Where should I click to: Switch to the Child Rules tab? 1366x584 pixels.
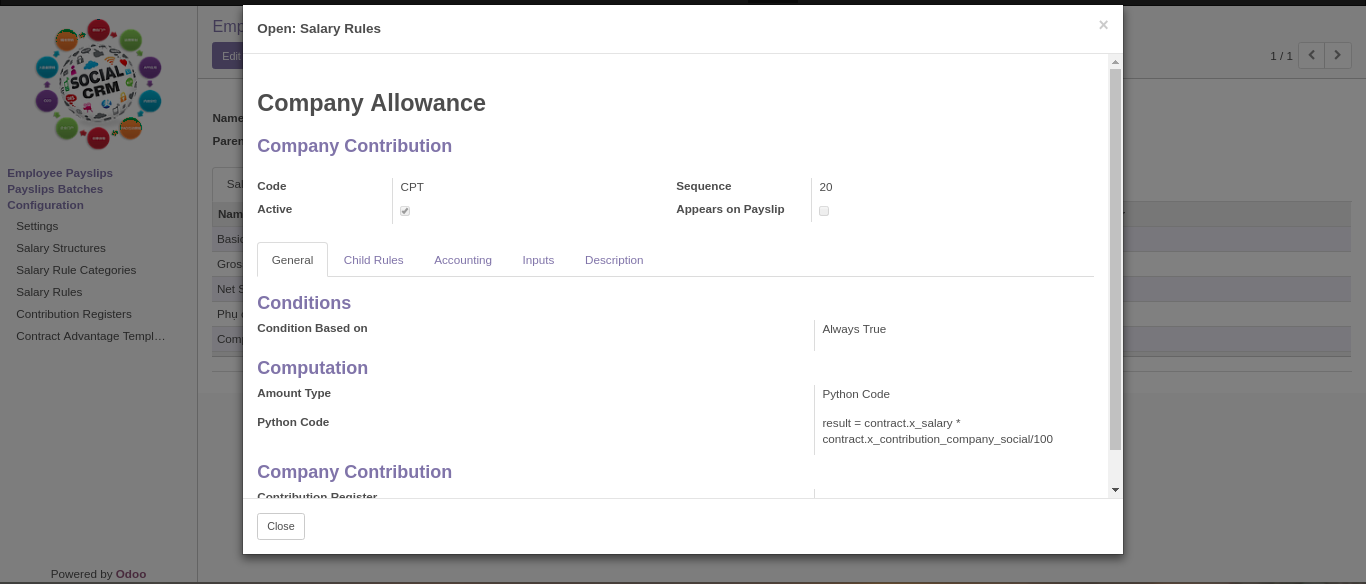coord(373,259)
